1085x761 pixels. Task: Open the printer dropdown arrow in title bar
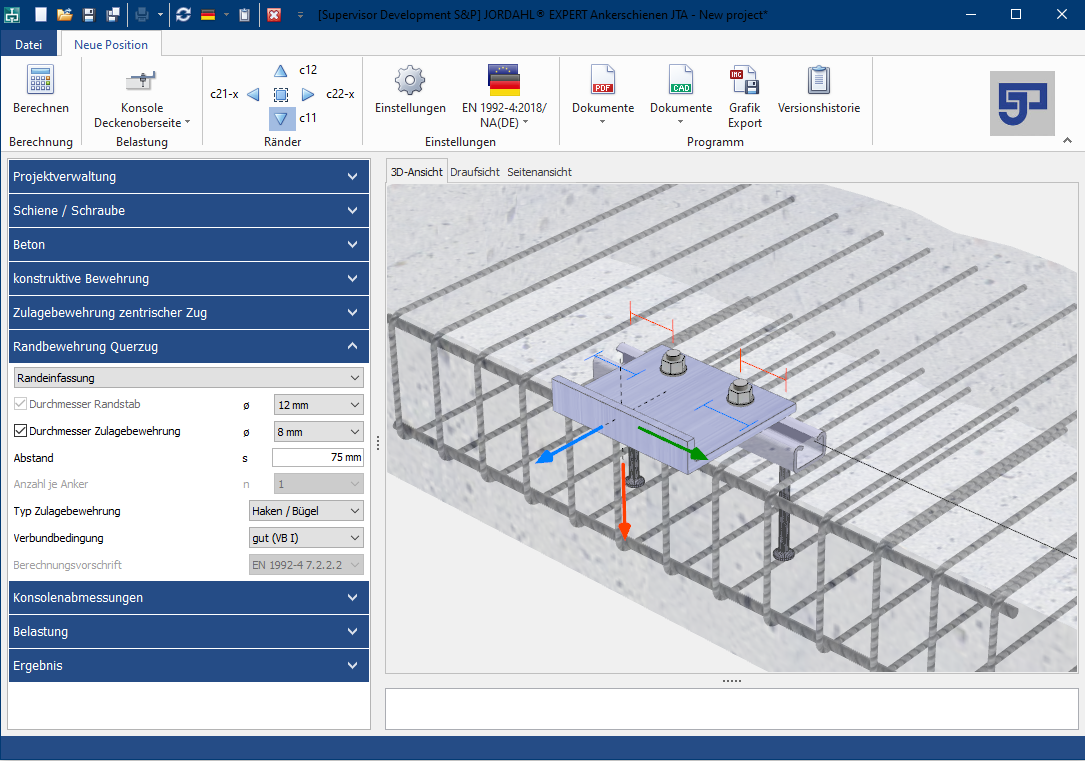click(x=160, y=15)
